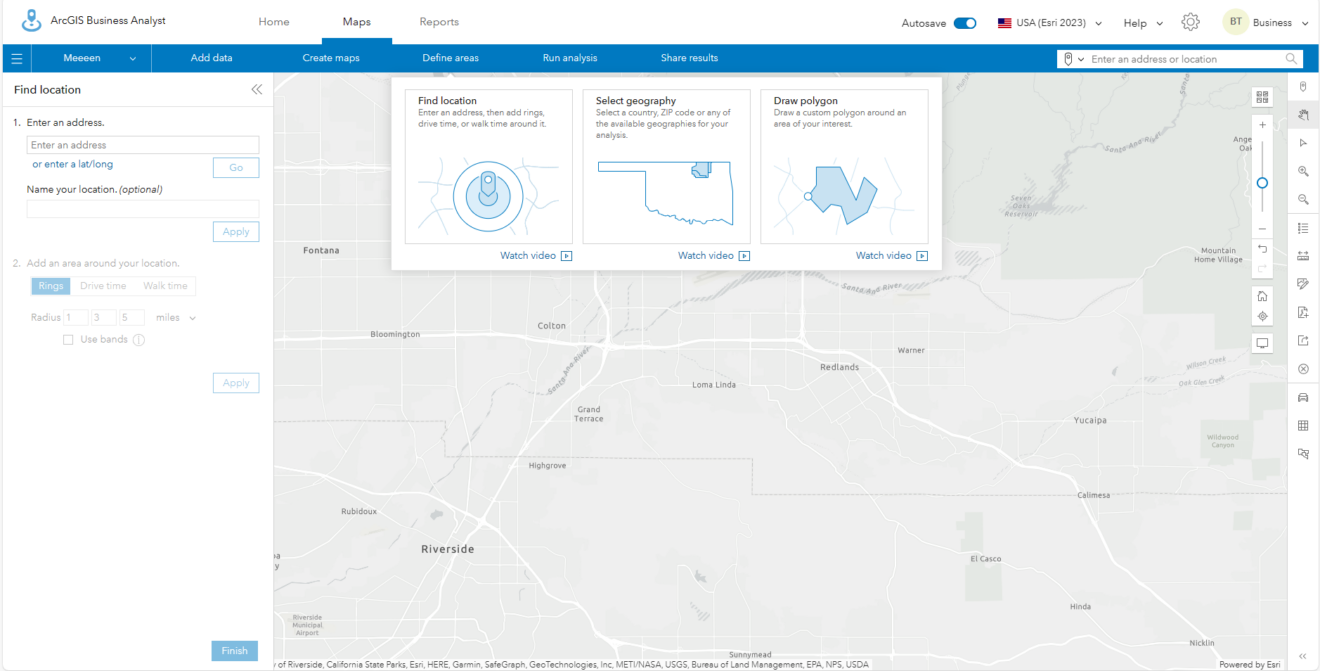Click the BT user avatar
This screenshot has width=1320, height=671.
(1236, 22)
